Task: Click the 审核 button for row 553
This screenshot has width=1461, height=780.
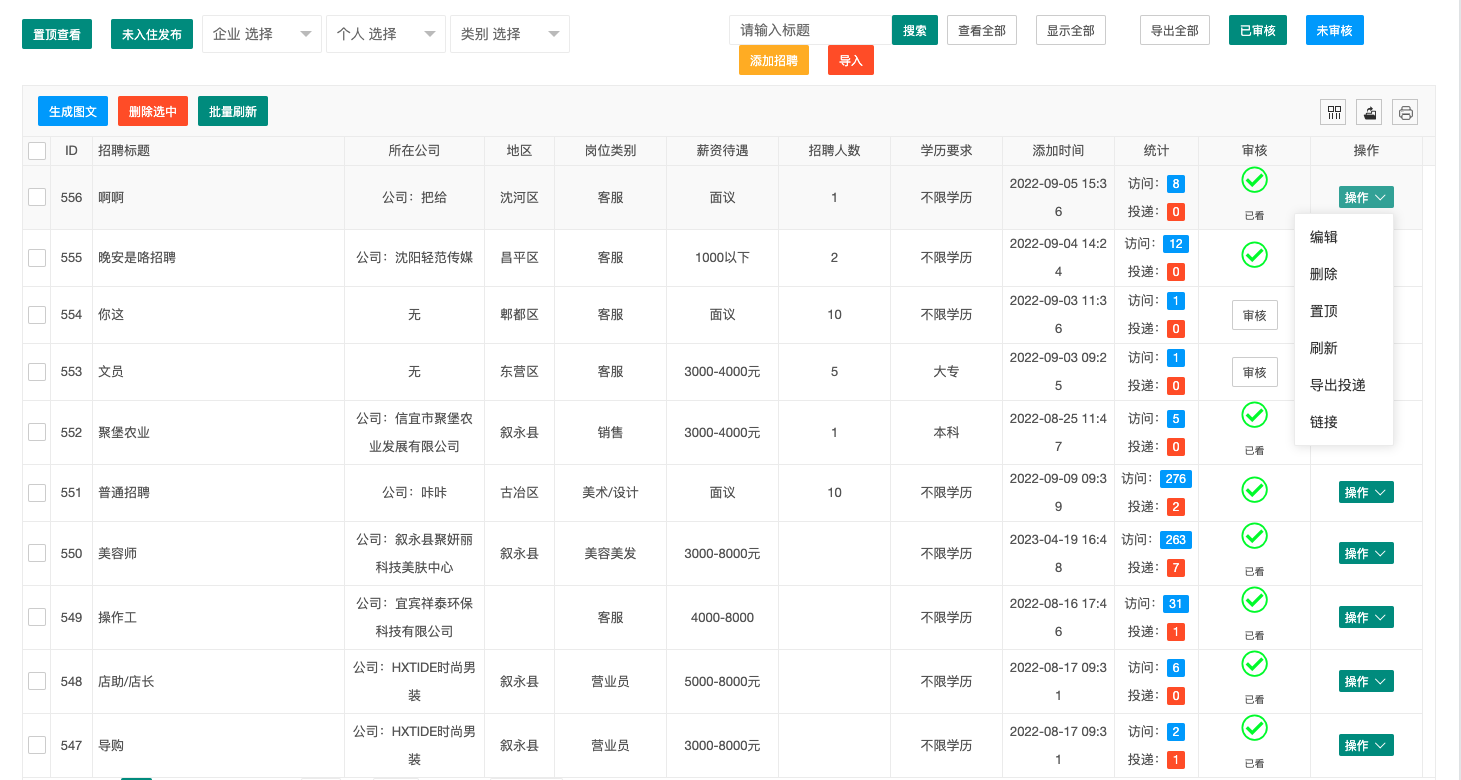Action: (x=1255, y=372)
